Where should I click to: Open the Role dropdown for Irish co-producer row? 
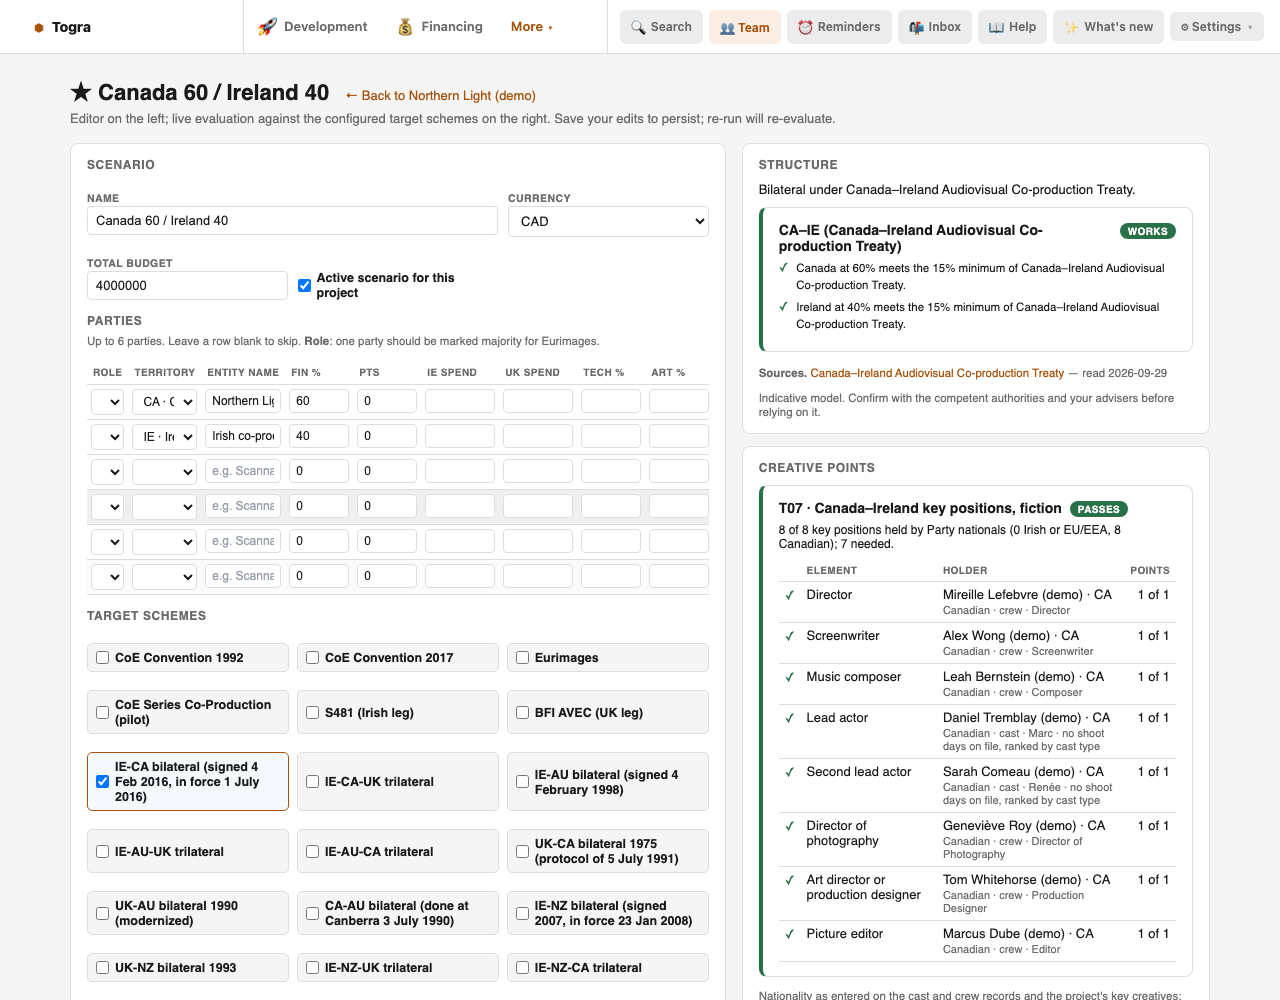[107, 436]
